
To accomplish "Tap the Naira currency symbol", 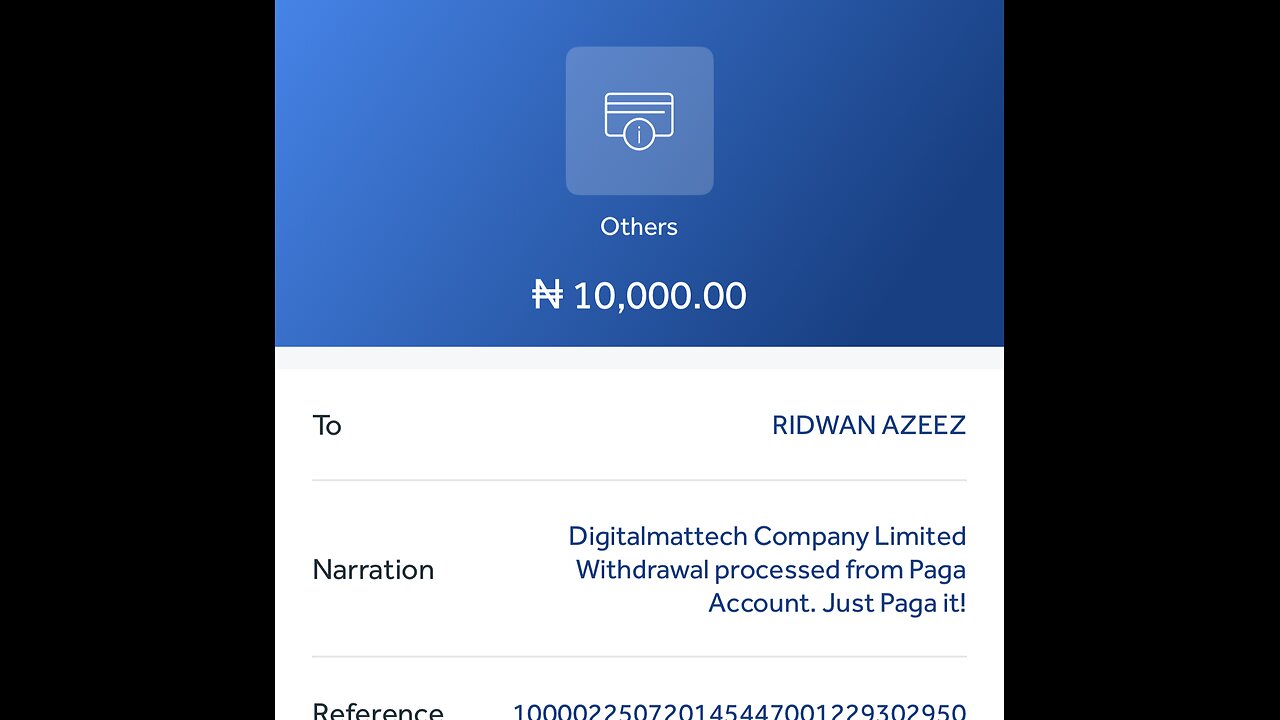I will (547, 295).
